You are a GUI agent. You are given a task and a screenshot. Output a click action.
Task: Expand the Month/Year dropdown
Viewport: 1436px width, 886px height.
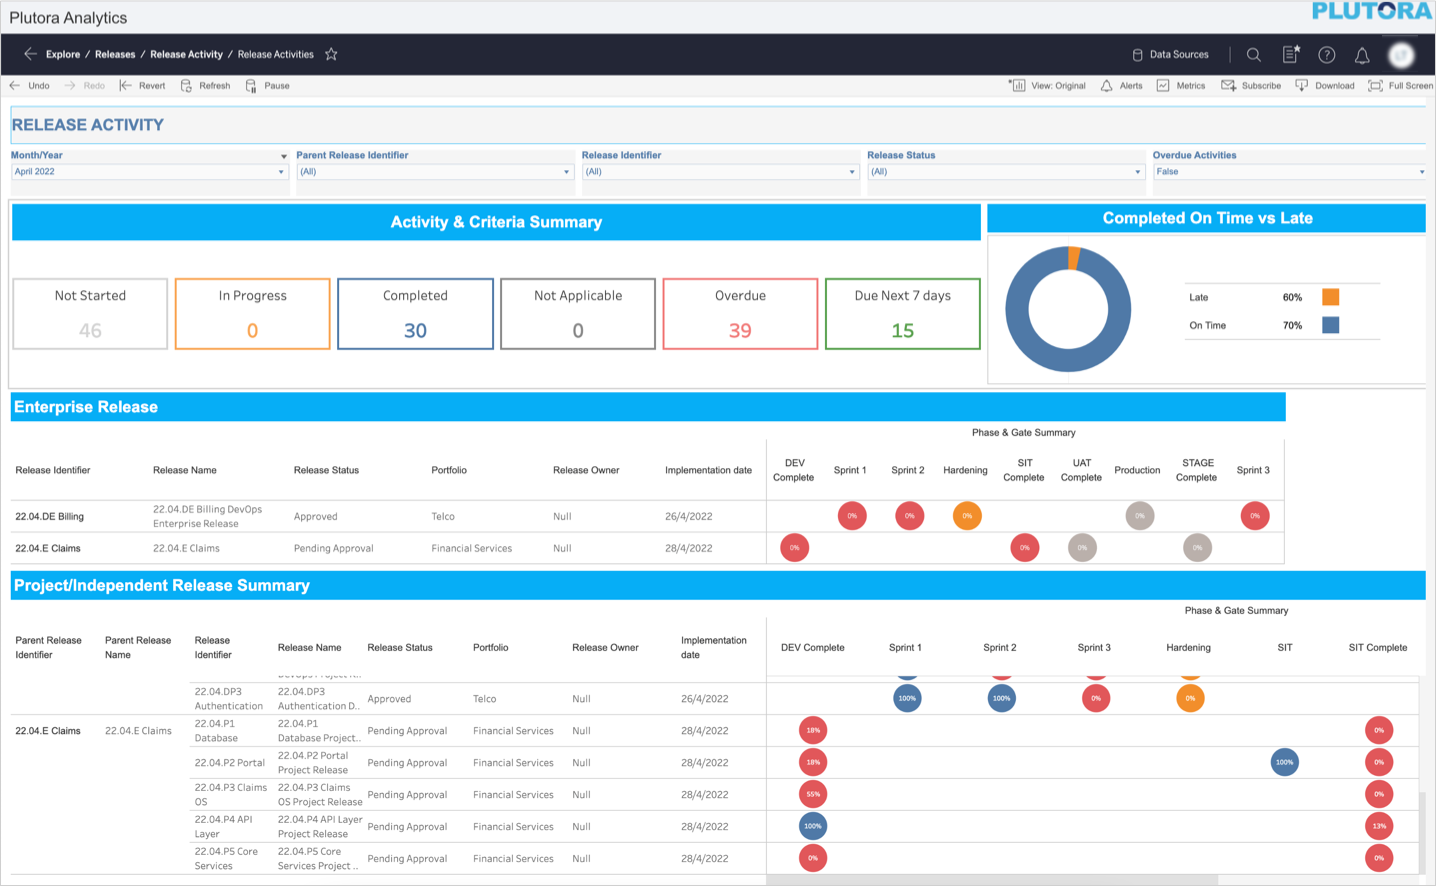[x=148, y=172]
